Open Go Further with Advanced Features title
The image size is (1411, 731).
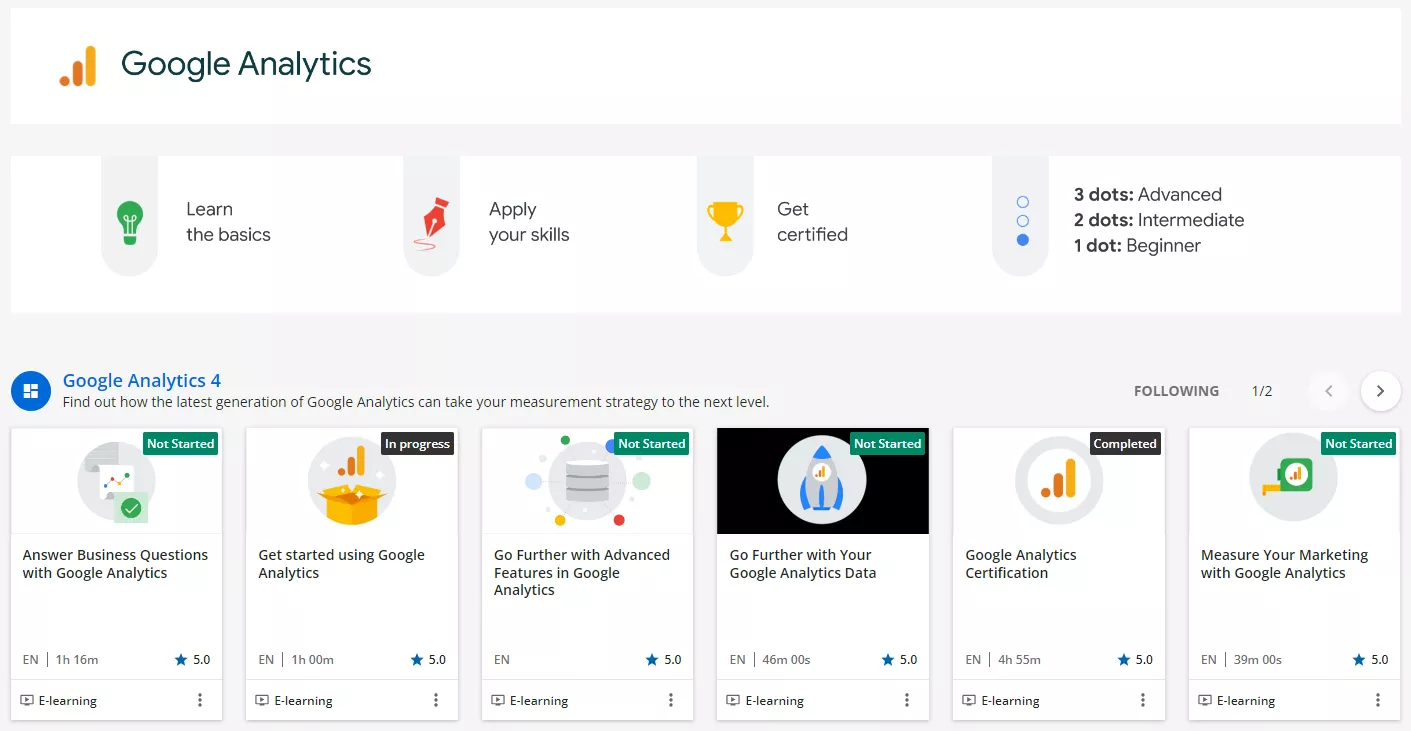582,572
